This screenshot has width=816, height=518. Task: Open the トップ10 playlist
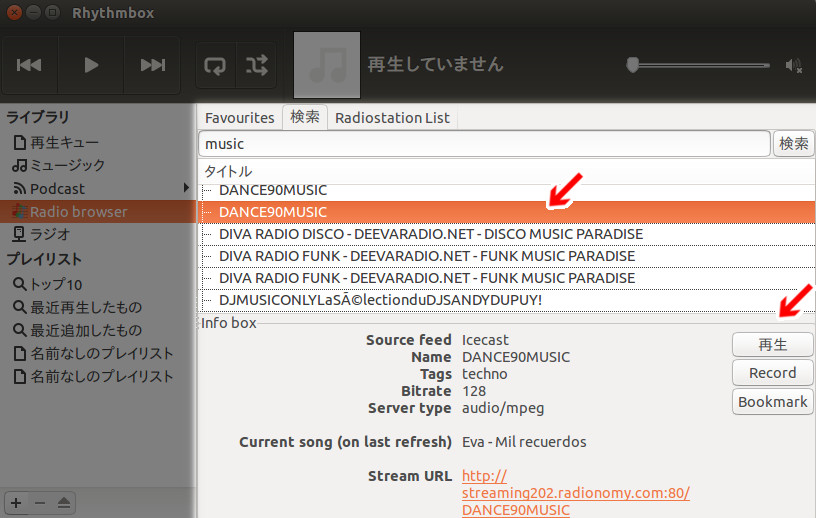(47, 284)
